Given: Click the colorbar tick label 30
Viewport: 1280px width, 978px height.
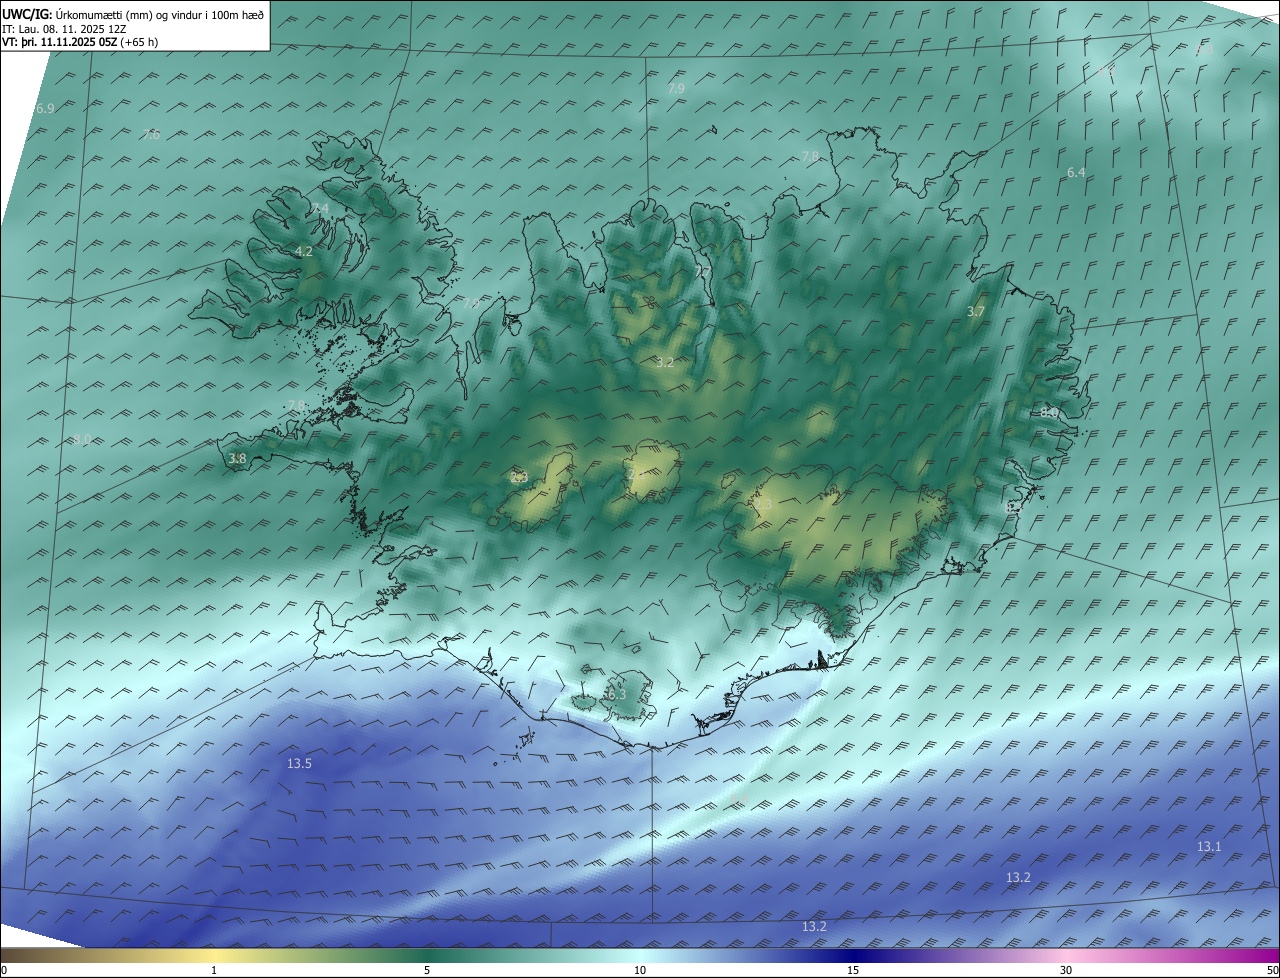Looking at the screenshot, I should [1066, 970].
